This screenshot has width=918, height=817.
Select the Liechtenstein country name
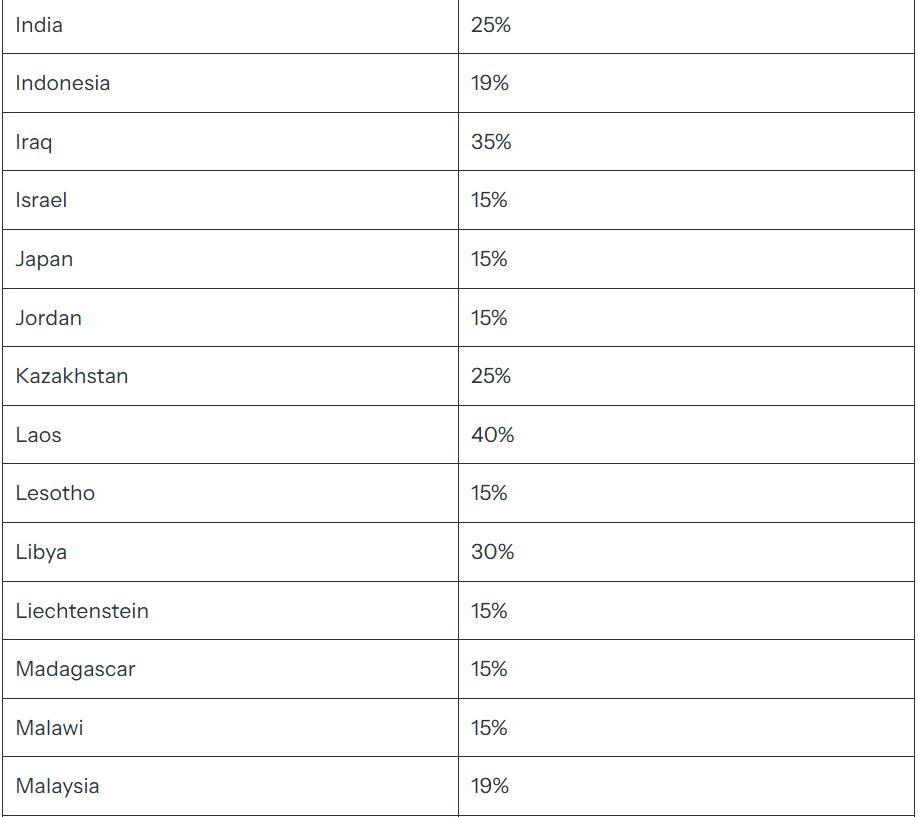[82, 611]
